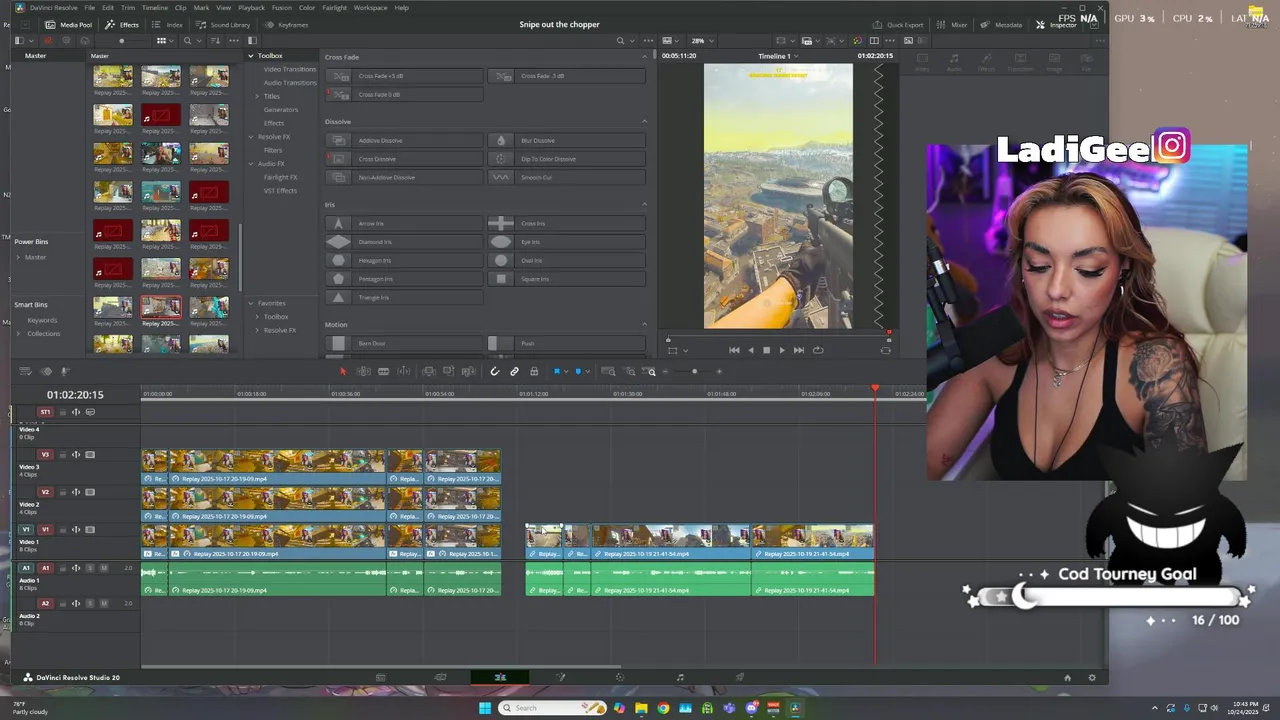Select the red arrow Selection tool

(x=343, y=371)
